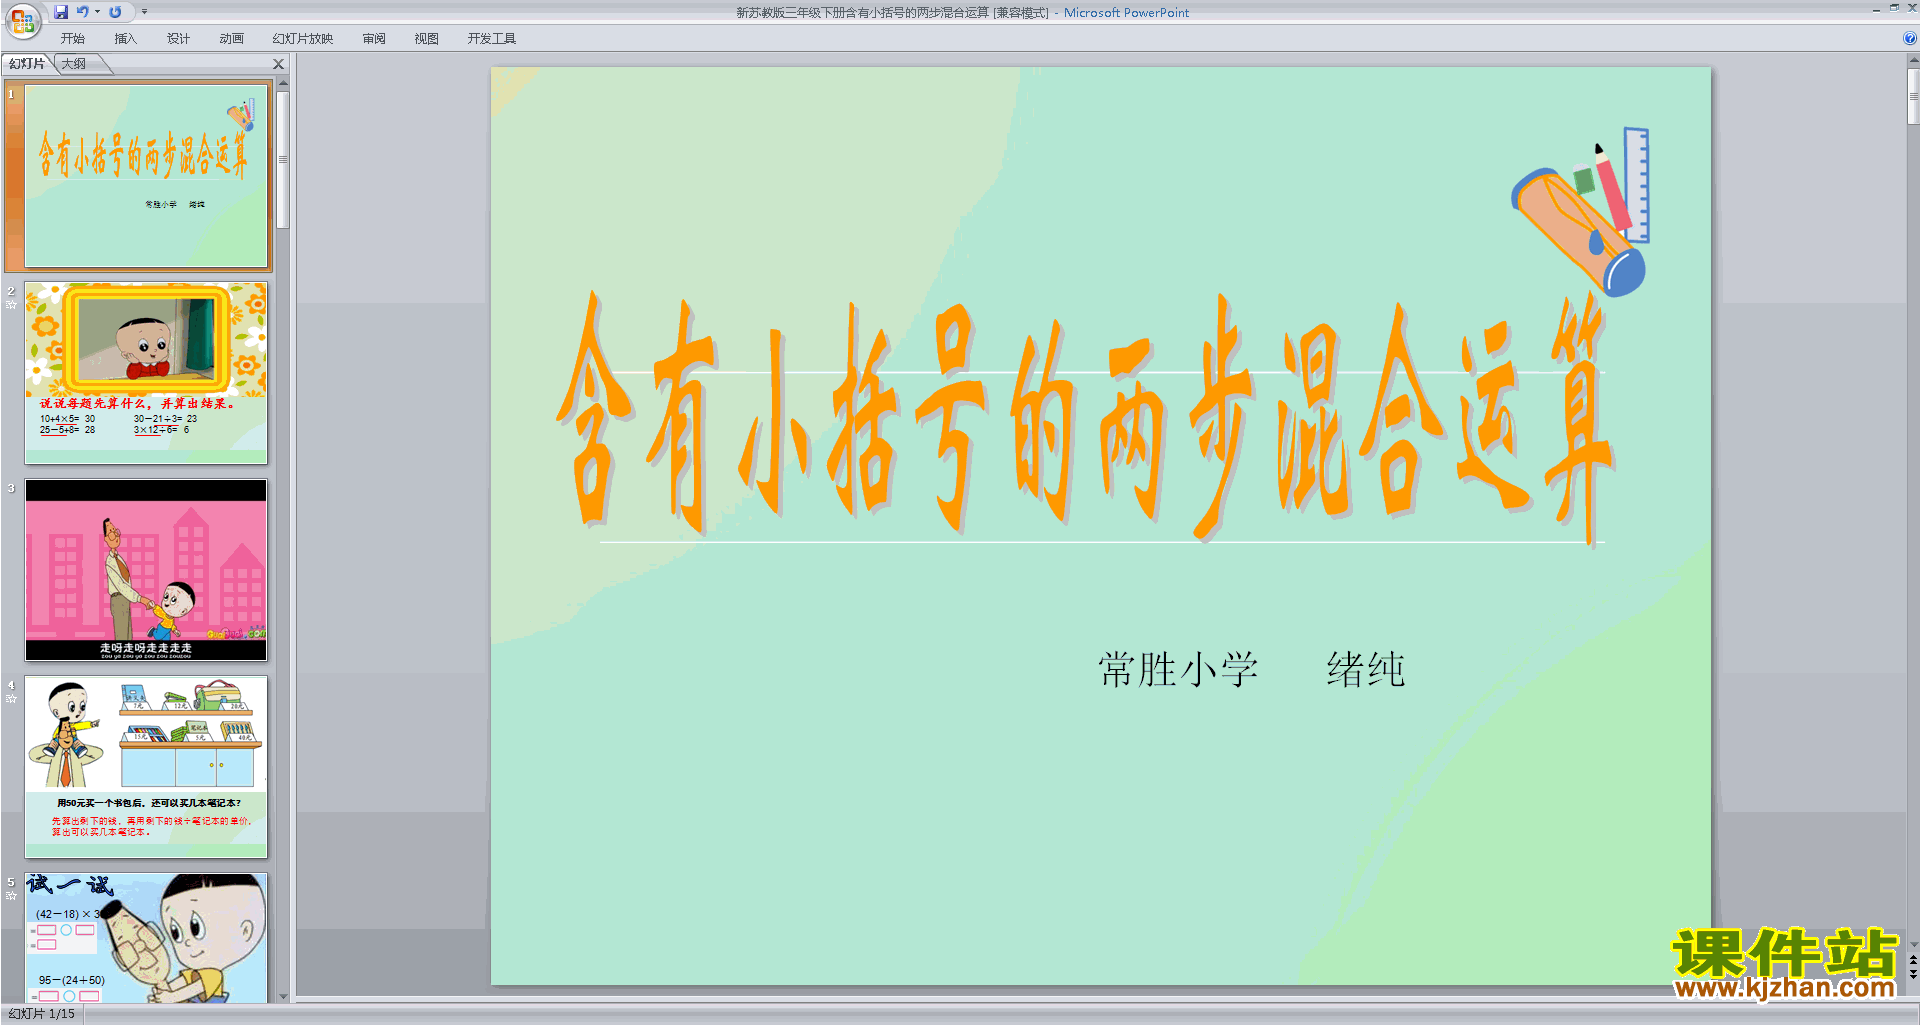Click the blue Help question mark icon
1920x1025 pixels.
(1910, 38)
